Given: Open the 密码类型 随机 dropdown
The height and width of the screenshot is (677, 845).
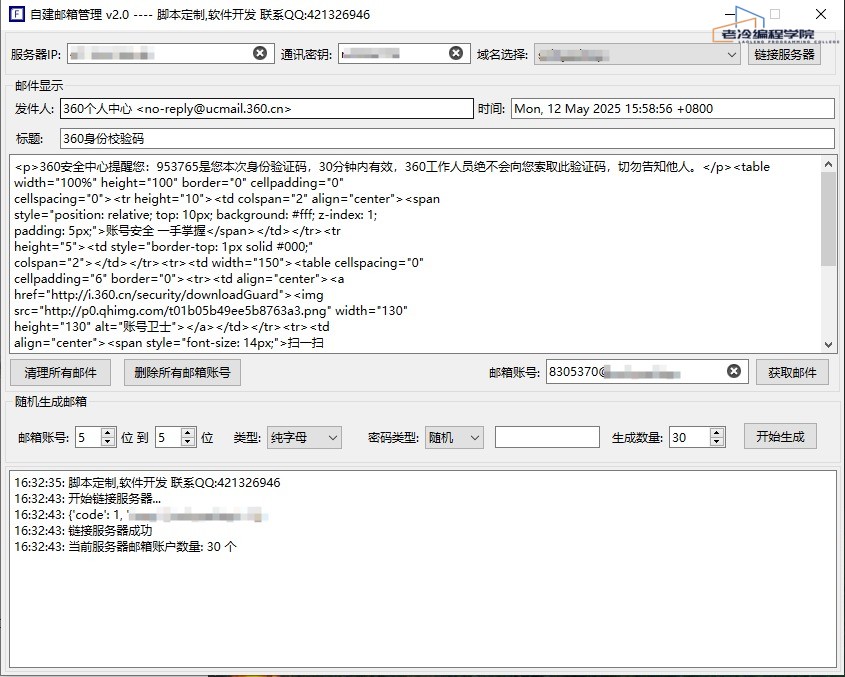Looking at the screenshot, I should pyautogui.click(x=454, y=437).
